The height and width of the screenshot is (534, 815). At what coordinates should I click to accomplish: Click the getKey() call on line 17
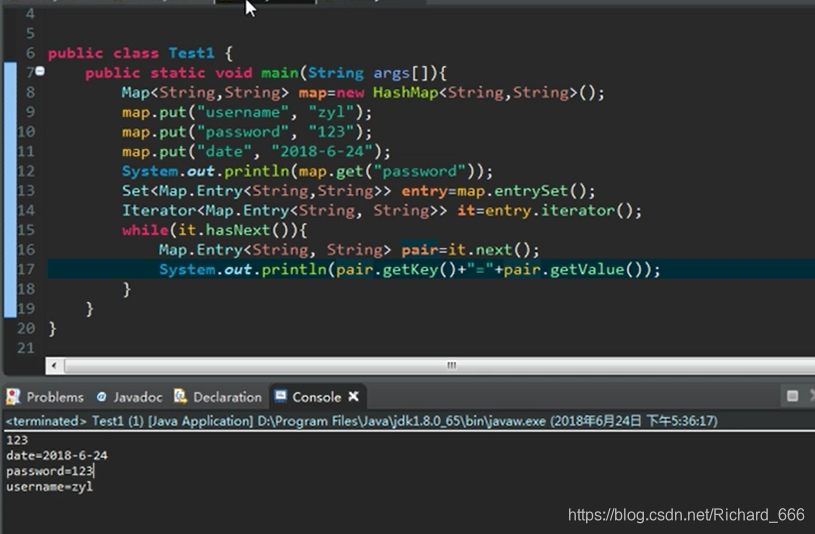pyautogui.click(x=419, y=270)
